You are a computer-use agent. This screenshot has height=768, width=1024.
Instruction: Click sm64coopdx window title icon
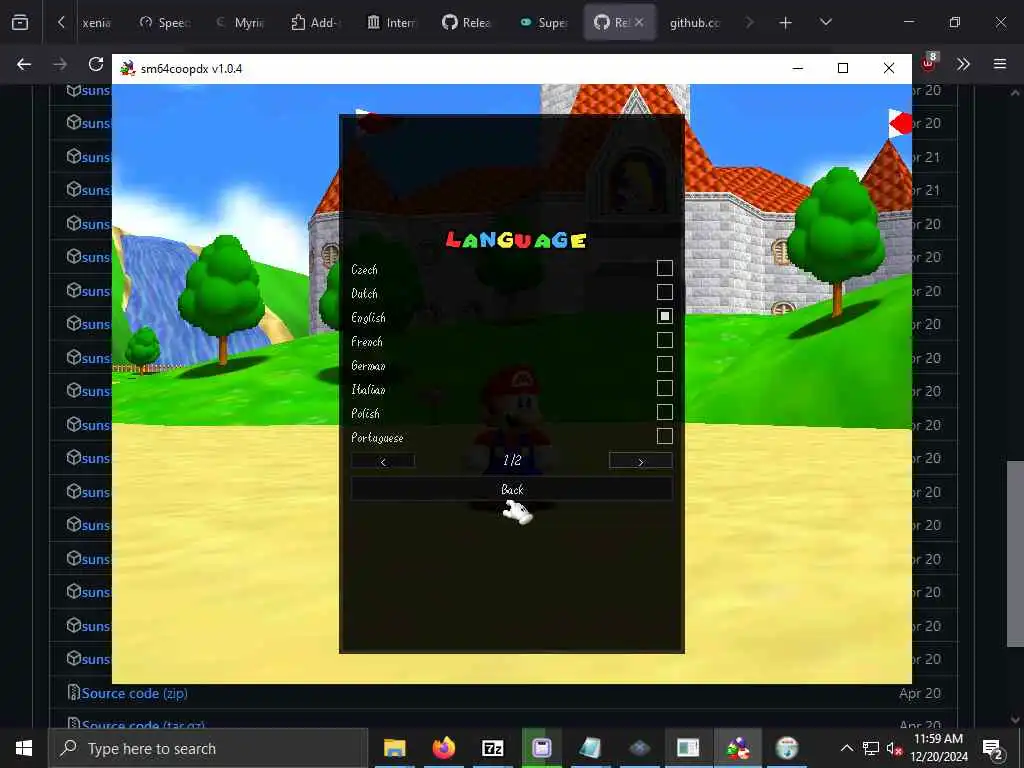(128, 68)
